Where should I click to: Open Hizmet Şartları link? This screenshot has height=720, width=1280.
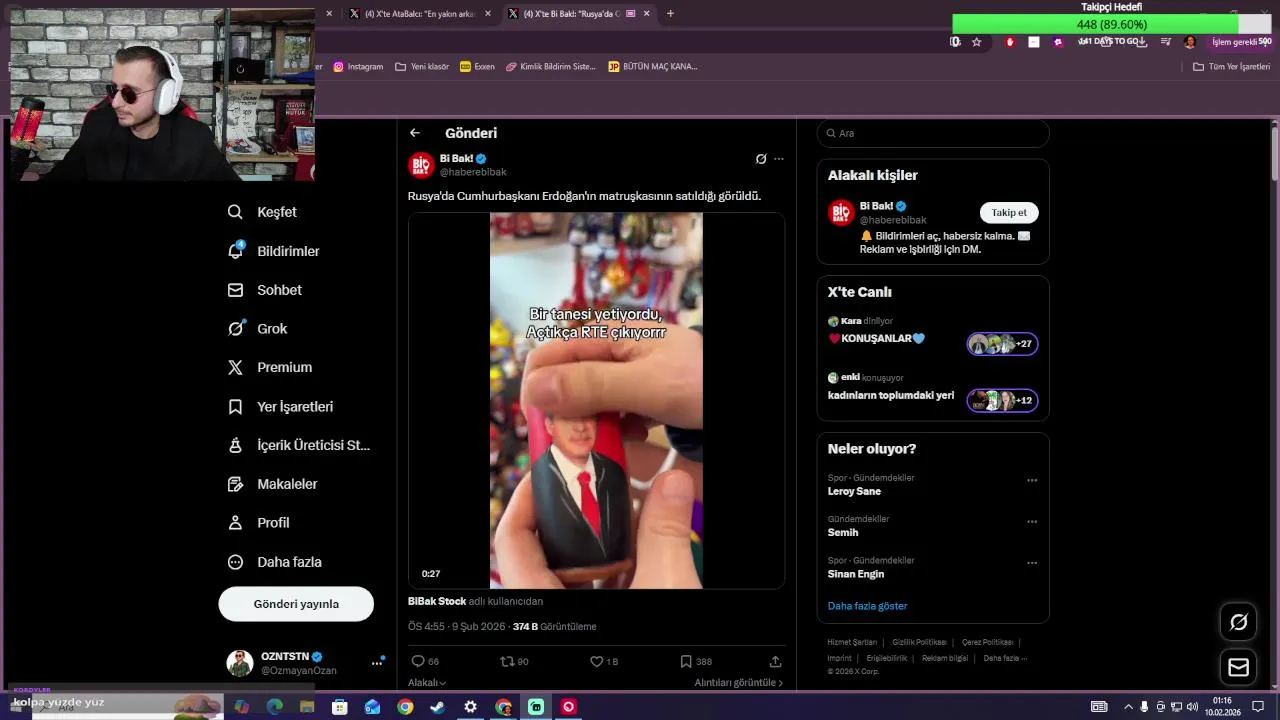853,642
